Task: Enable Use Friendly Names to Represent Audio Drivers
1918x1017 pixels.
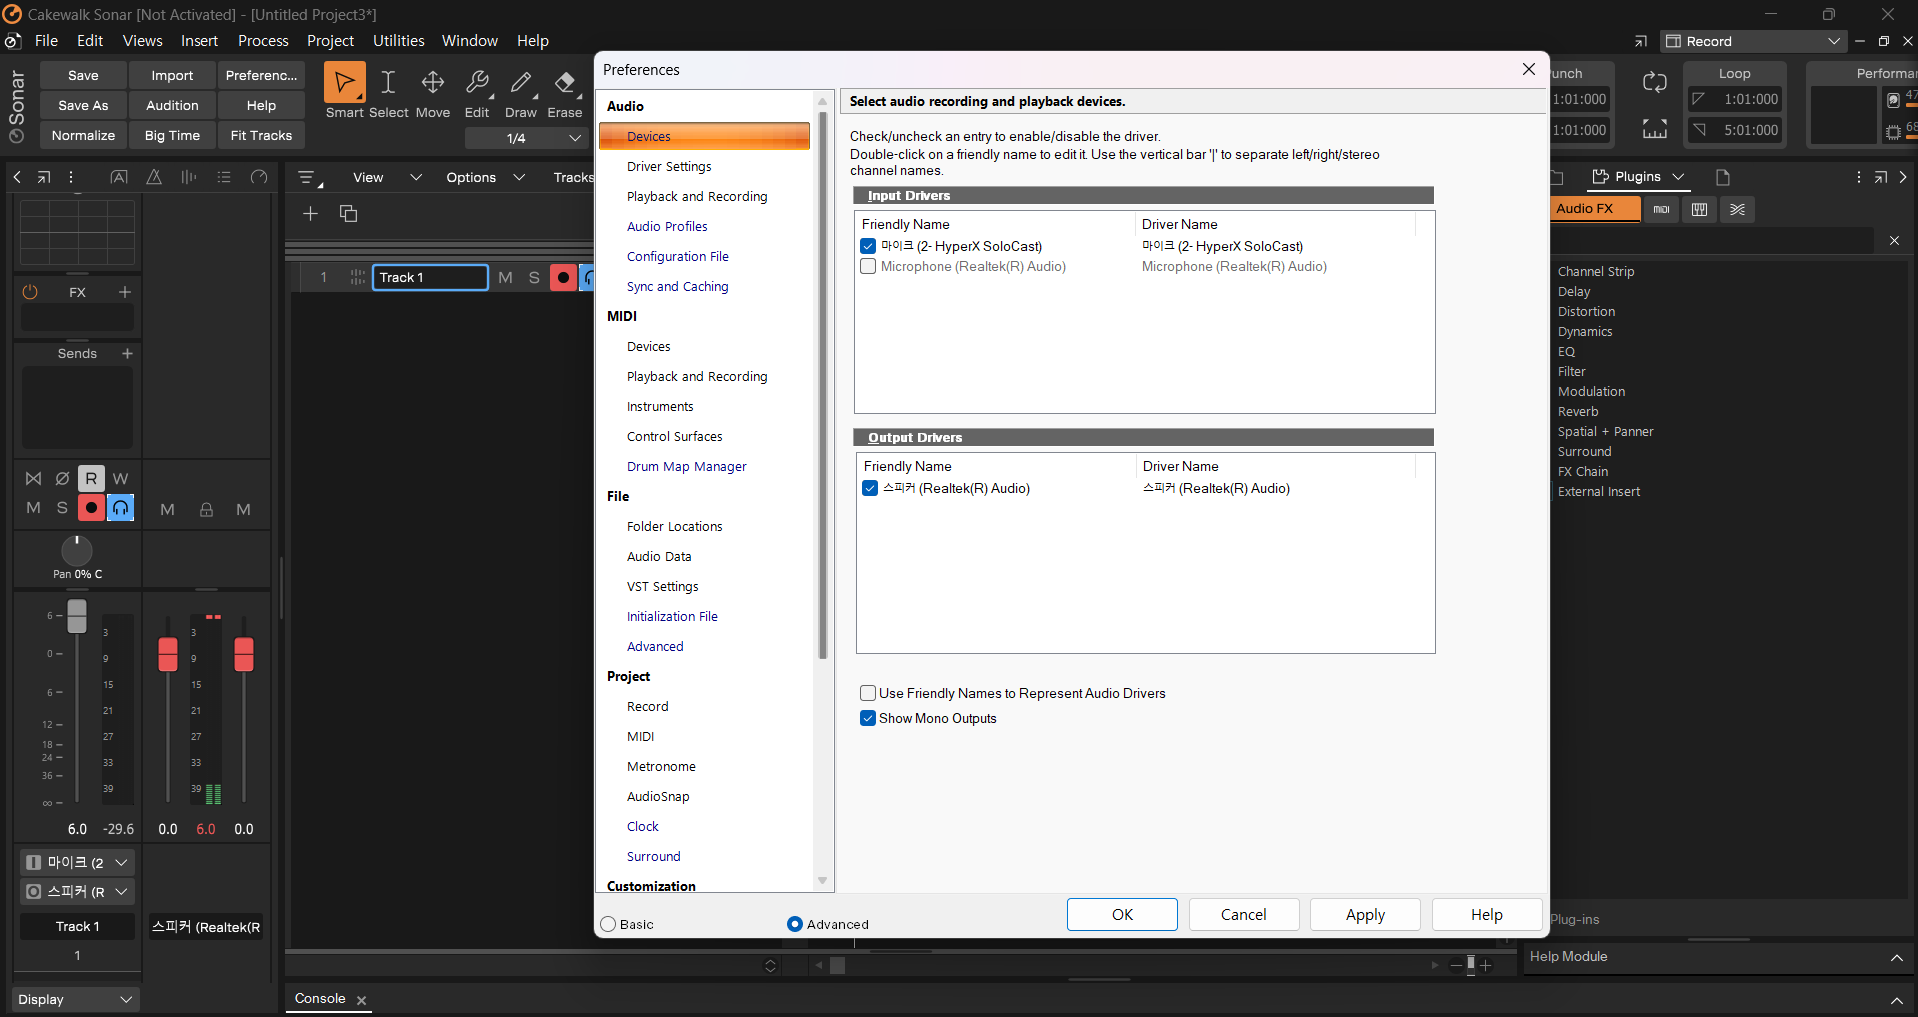Action: 868,693
